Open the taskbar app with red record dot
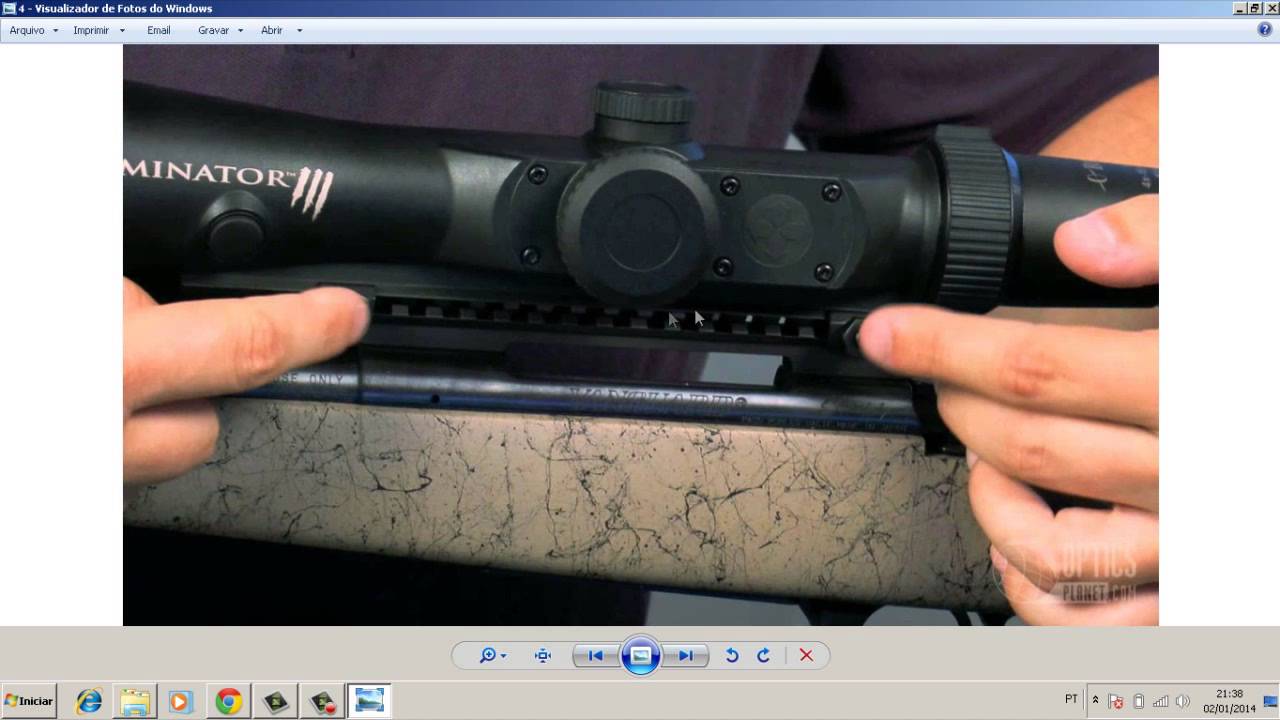This screenshot has height=720, width=1280. (322, 701)
